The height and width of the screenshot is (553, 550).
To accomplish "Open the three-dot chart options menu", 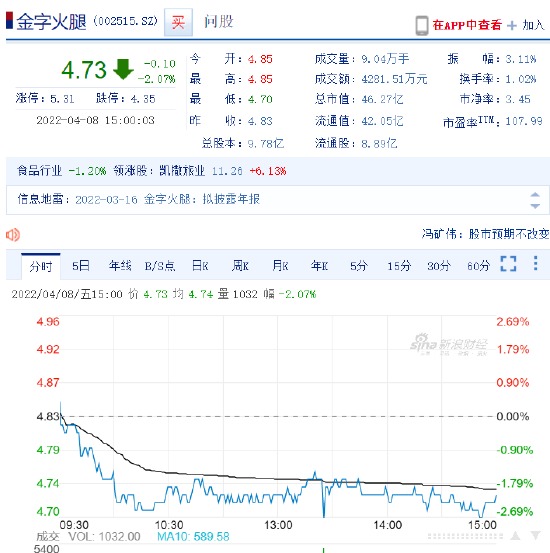I will (x=536, y=263).
